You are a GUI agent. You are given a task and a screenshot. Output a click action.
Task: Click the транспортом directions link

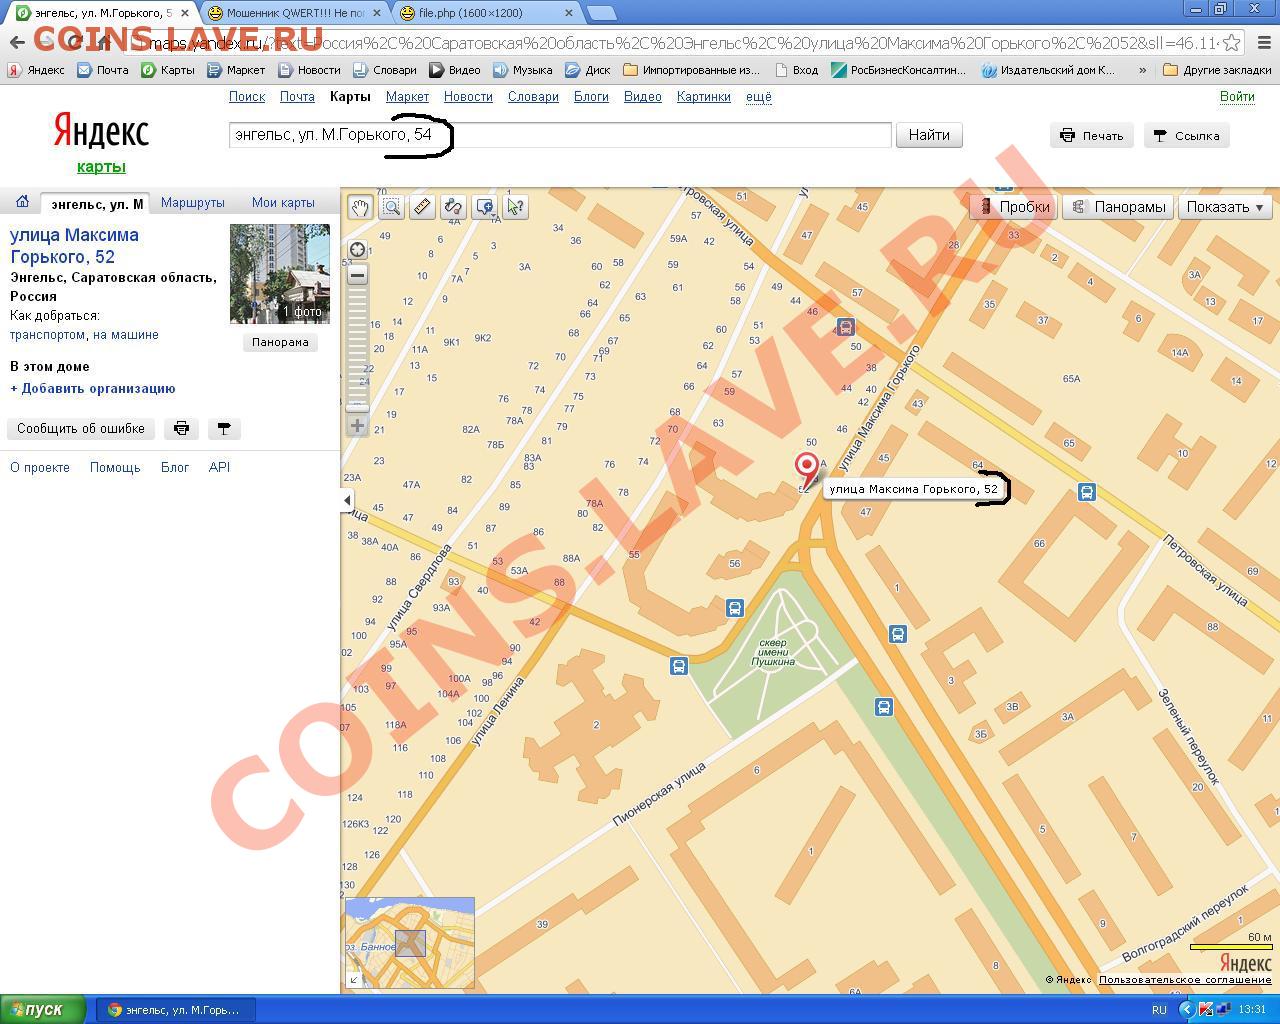click(x=47, y=335)
